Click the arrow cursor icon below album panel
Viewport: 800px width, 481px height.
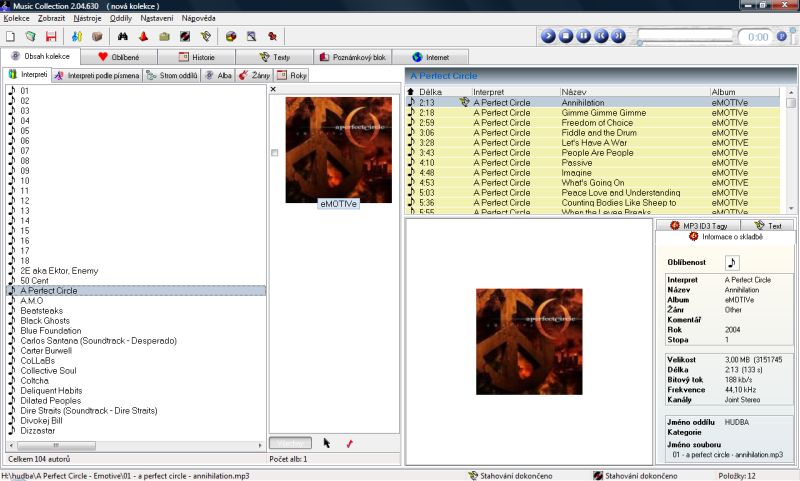pyautogui.click(x=327, y=443)
